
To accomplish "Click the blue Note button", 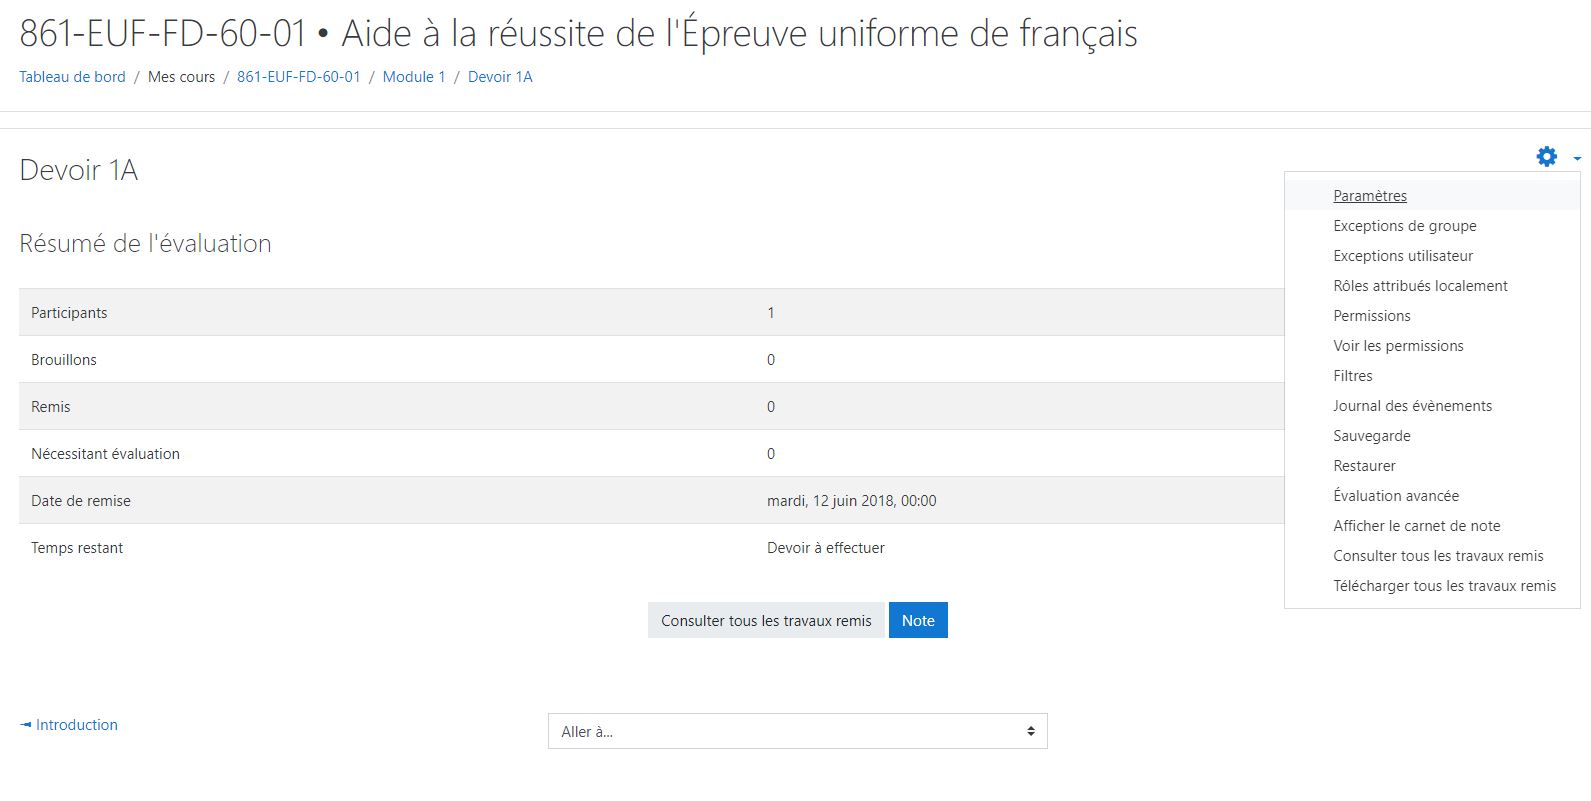I will pos(917,620).
